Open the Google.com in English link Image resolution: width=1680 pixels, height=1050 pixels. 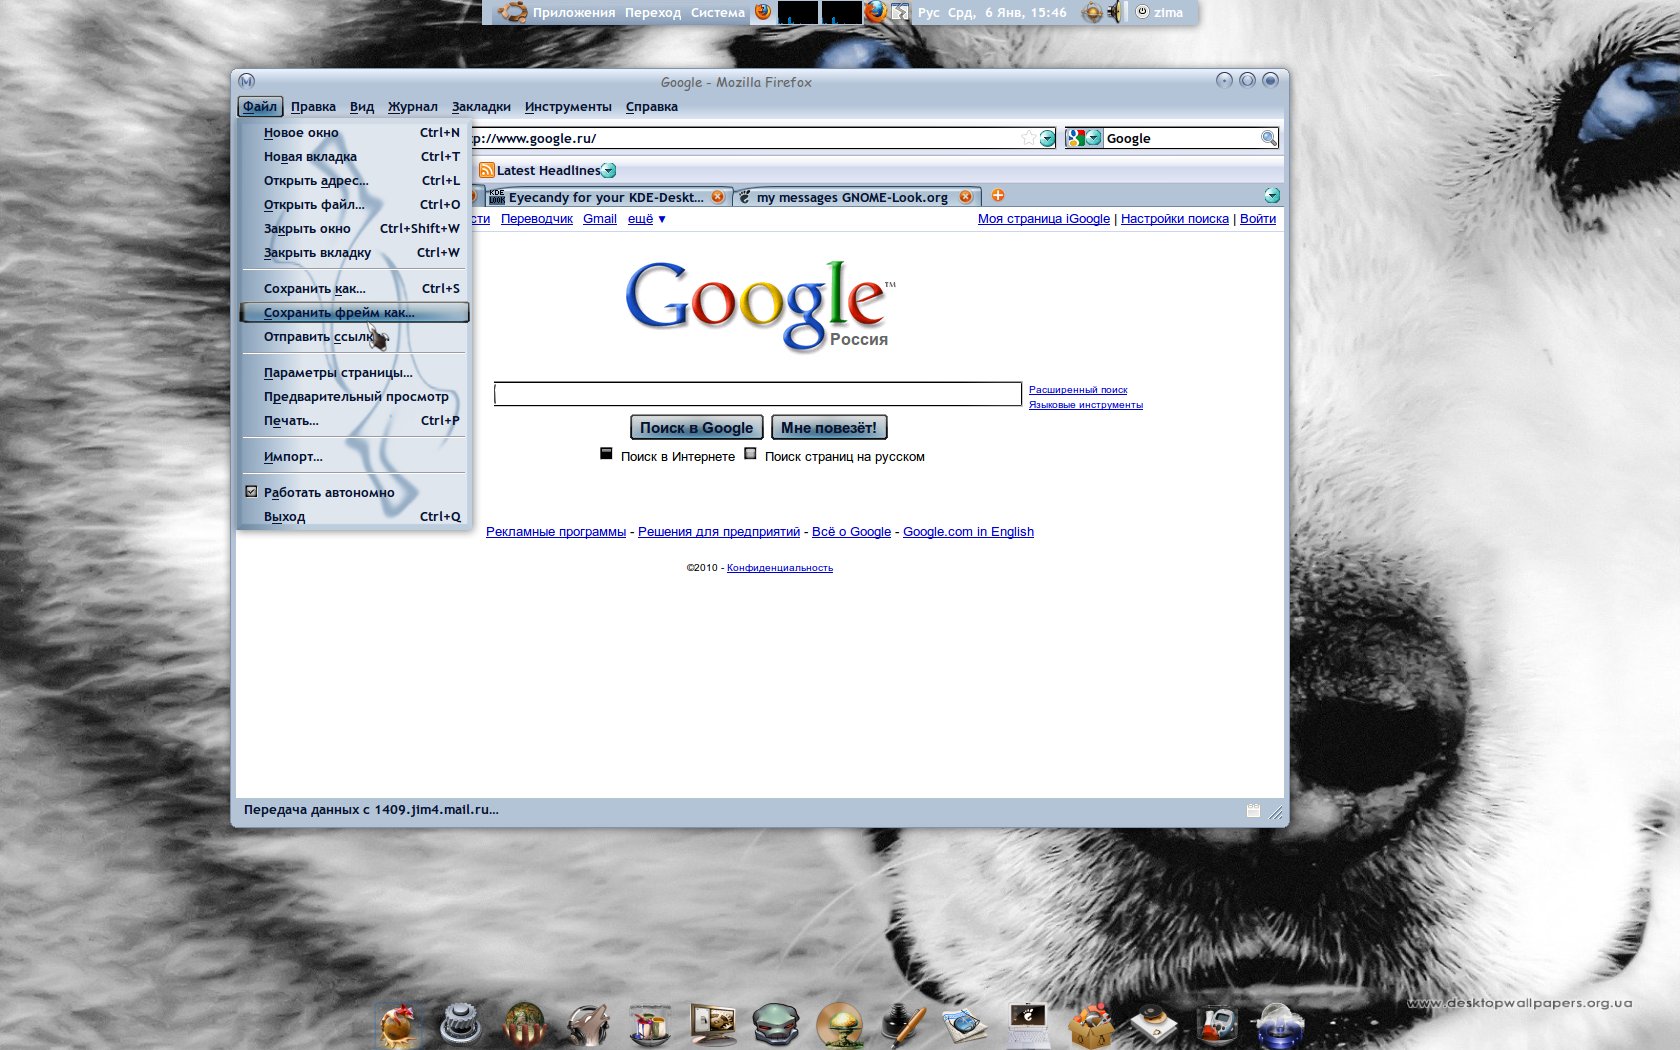point(968,532)
